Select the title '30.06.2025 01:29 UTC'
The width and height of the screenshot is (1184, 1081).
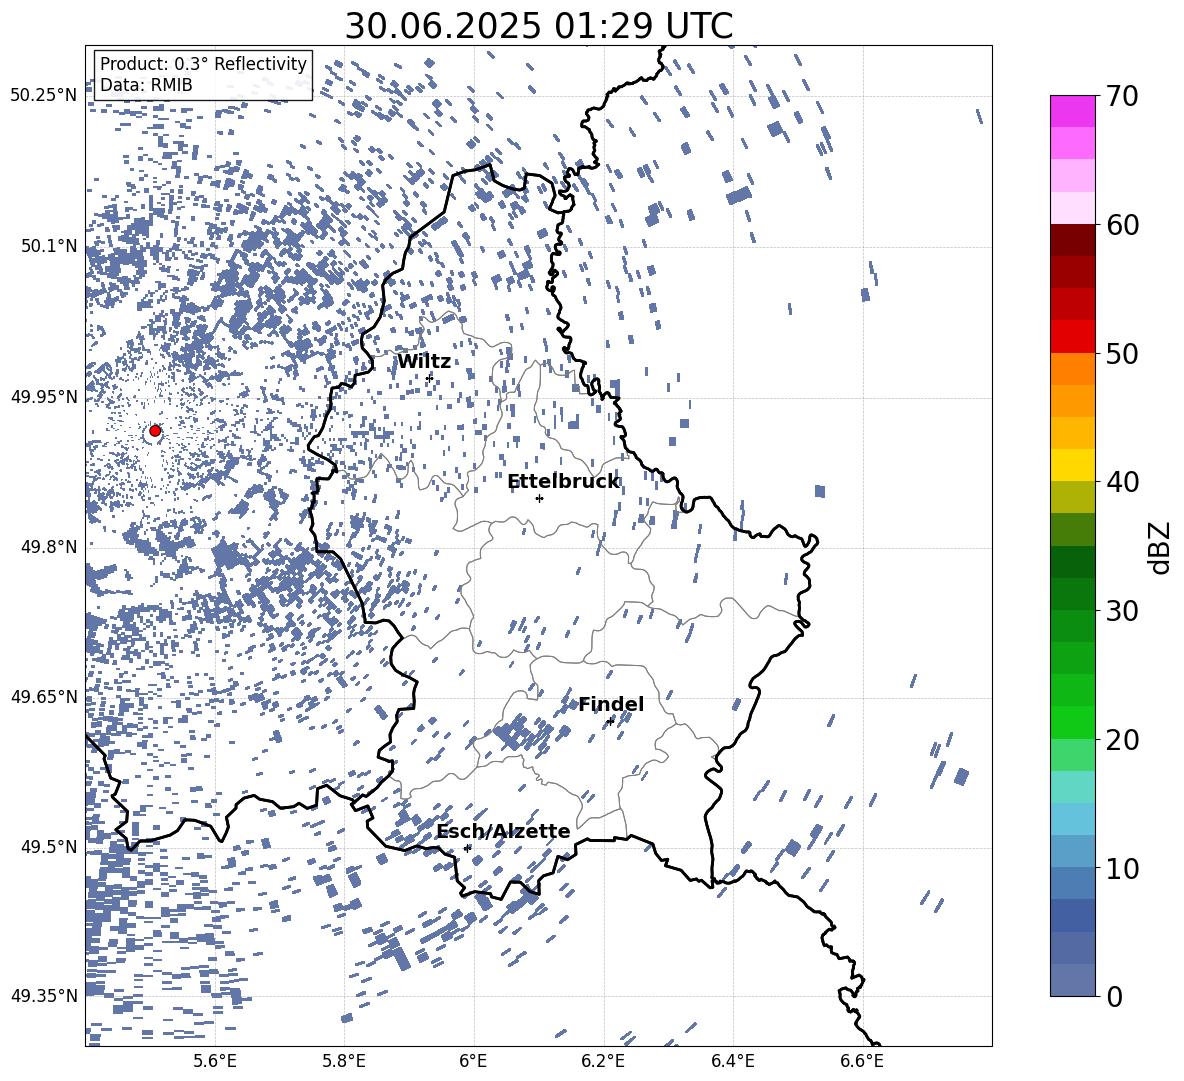538,26
